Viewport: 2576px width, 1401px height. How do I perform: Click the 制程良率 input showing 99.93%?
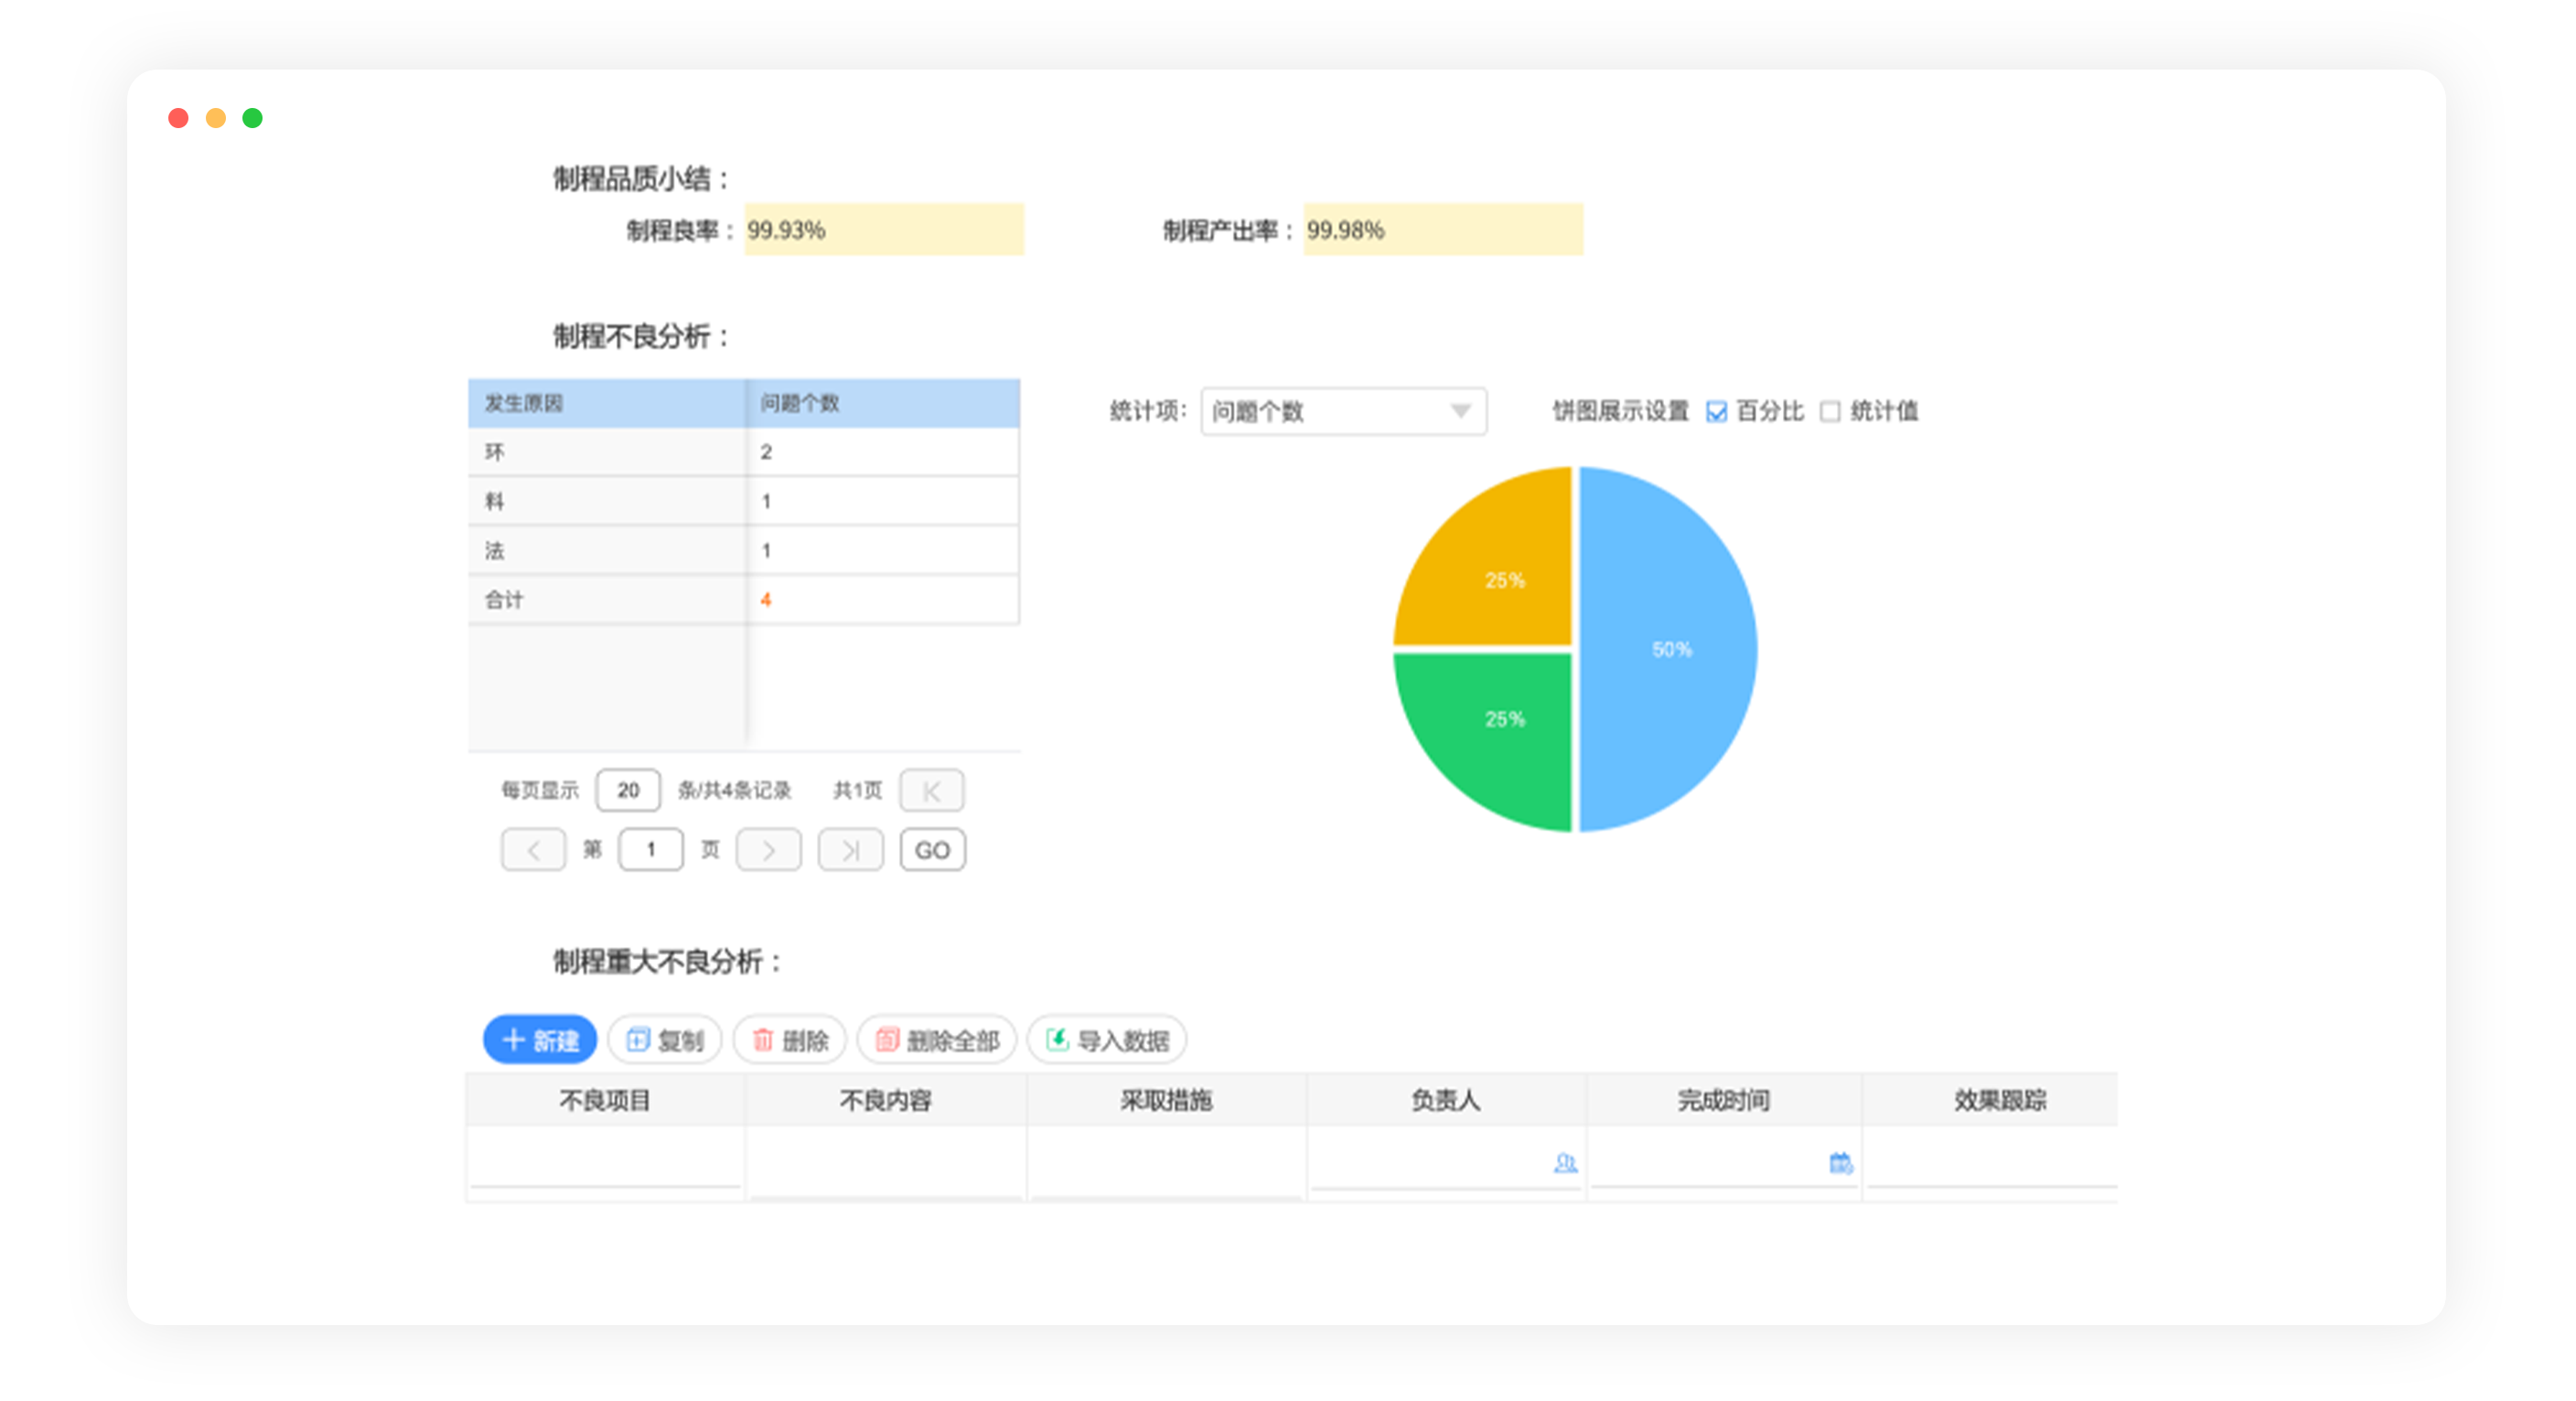click(x=884, y=229)
